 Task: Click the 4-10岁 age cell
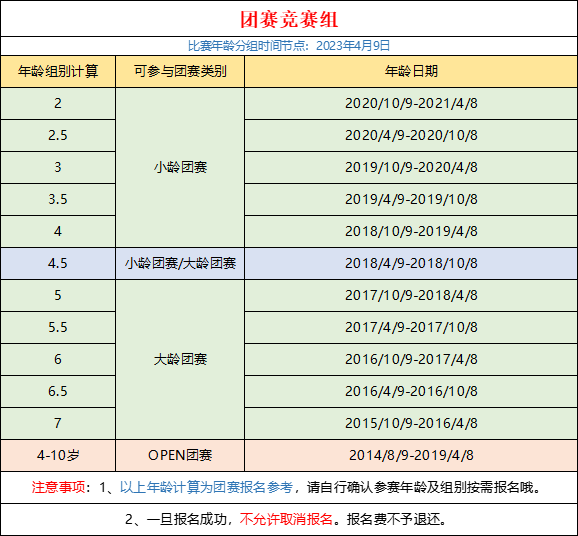(x=58, y=455)
